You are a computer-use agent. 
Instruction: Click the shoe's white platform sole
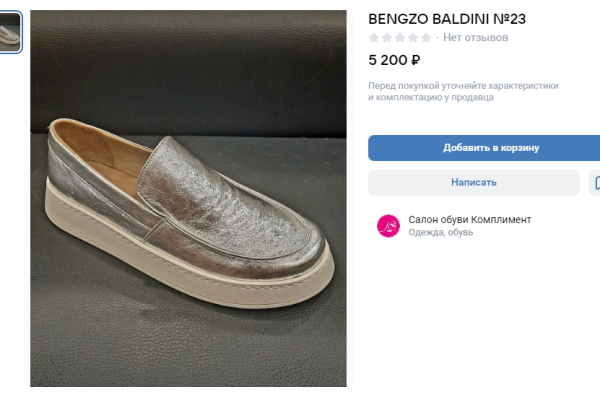coord(200,278)
